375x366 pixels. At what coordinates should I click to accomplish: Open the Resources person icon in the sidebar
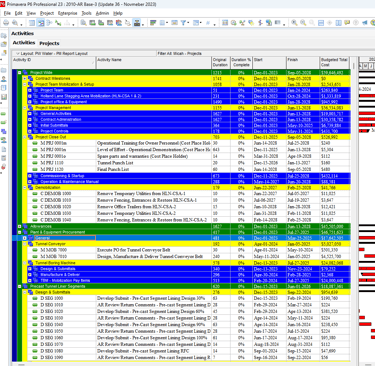pyautogui.click(x=4, y=79)
